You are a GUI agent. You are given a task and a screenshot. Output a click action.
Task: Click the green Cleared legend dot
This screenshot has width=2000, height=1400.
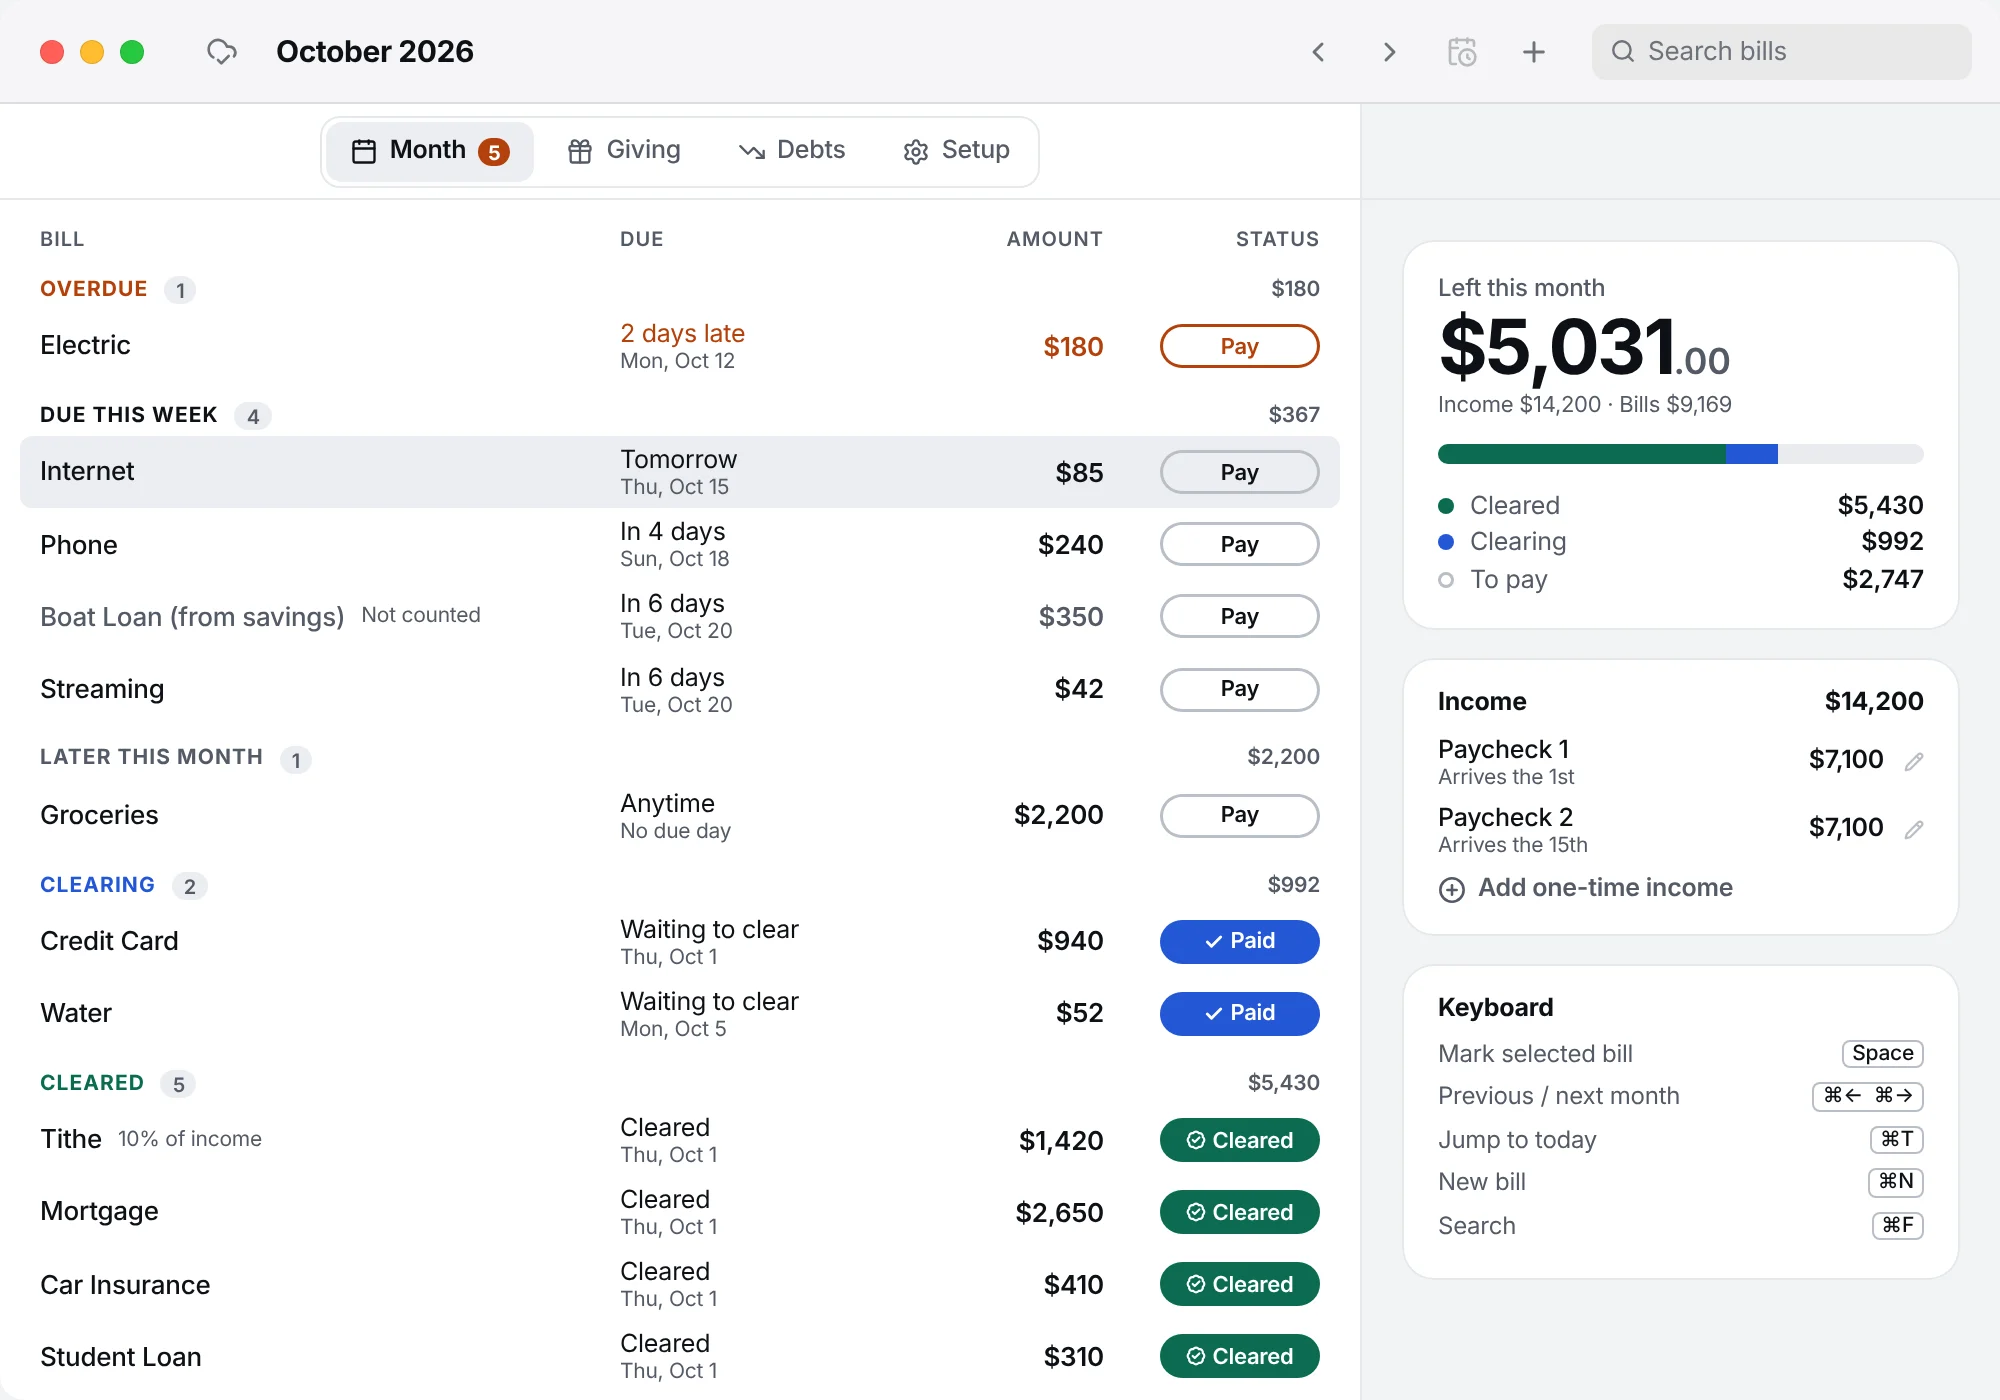click(x=1446, y=505)
